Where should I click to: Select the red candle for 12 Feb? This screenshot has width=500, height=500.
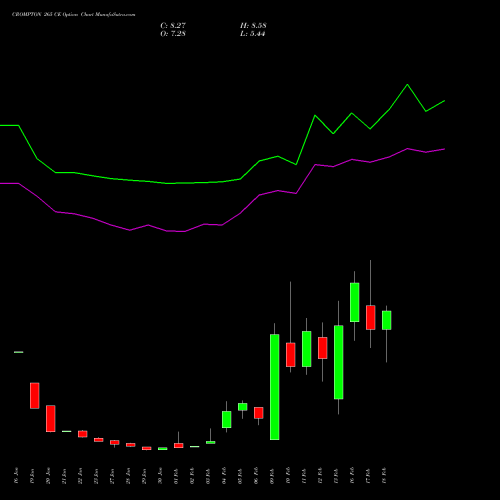tap(323, 348)
